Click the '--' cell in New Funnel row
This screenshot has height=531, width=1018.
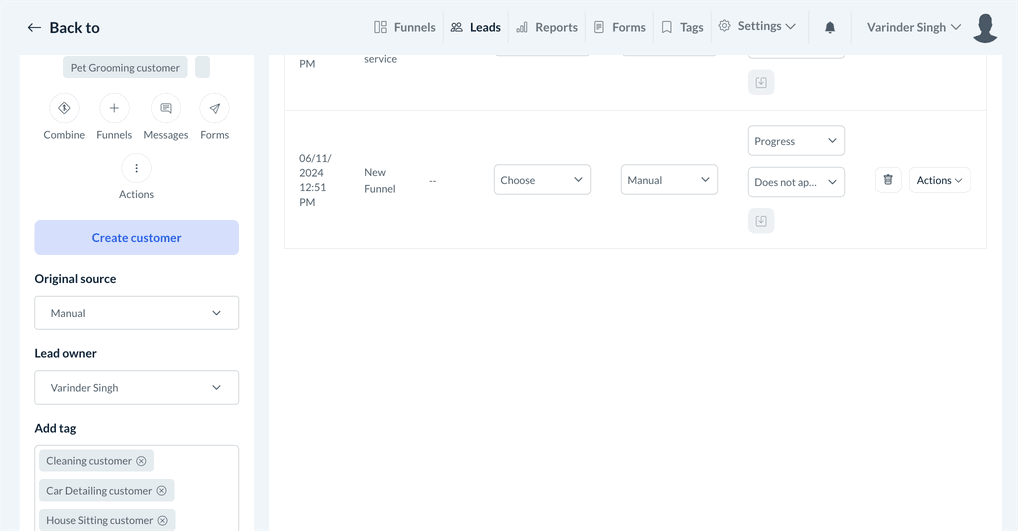[432, 180]
